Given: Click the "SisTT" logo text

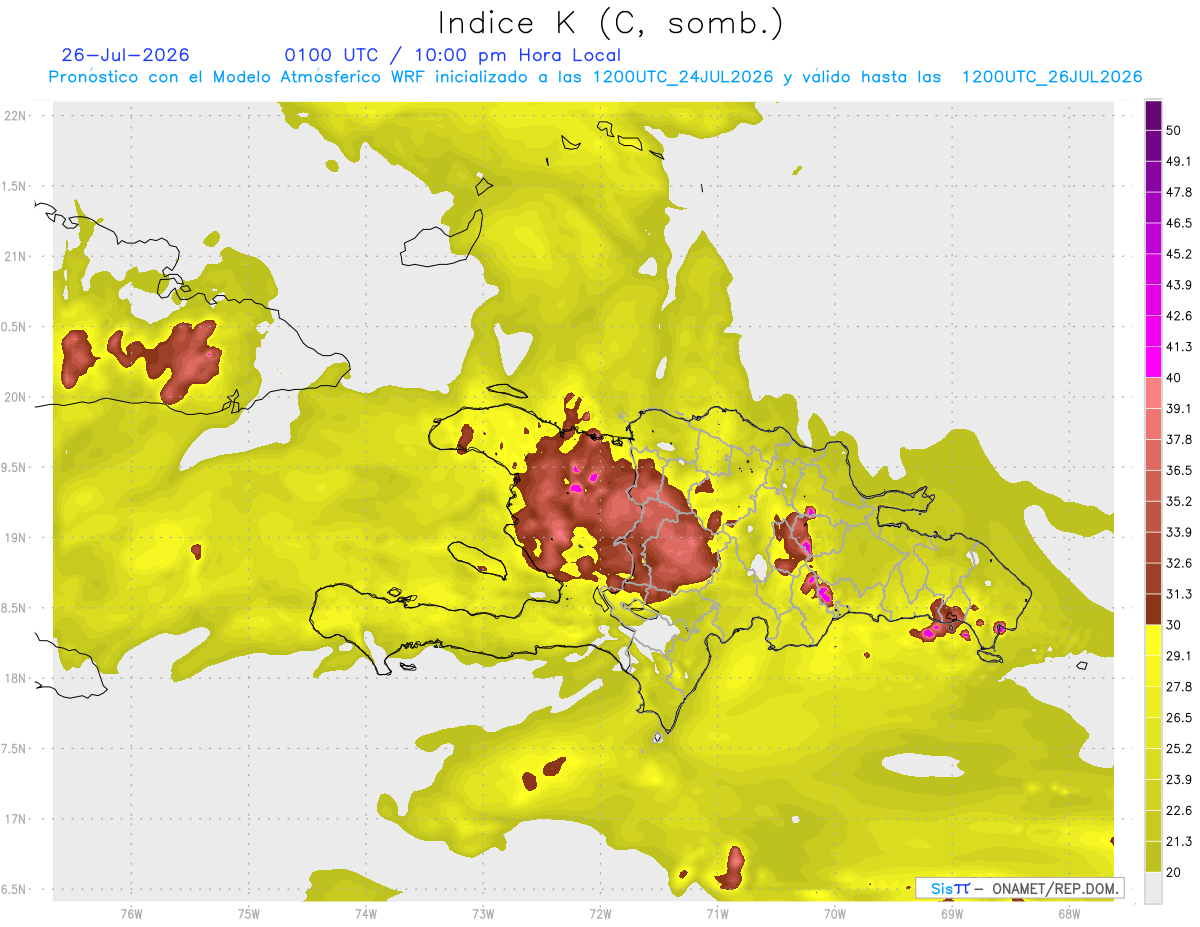Looking at the screenshot, I should (950, 888).
